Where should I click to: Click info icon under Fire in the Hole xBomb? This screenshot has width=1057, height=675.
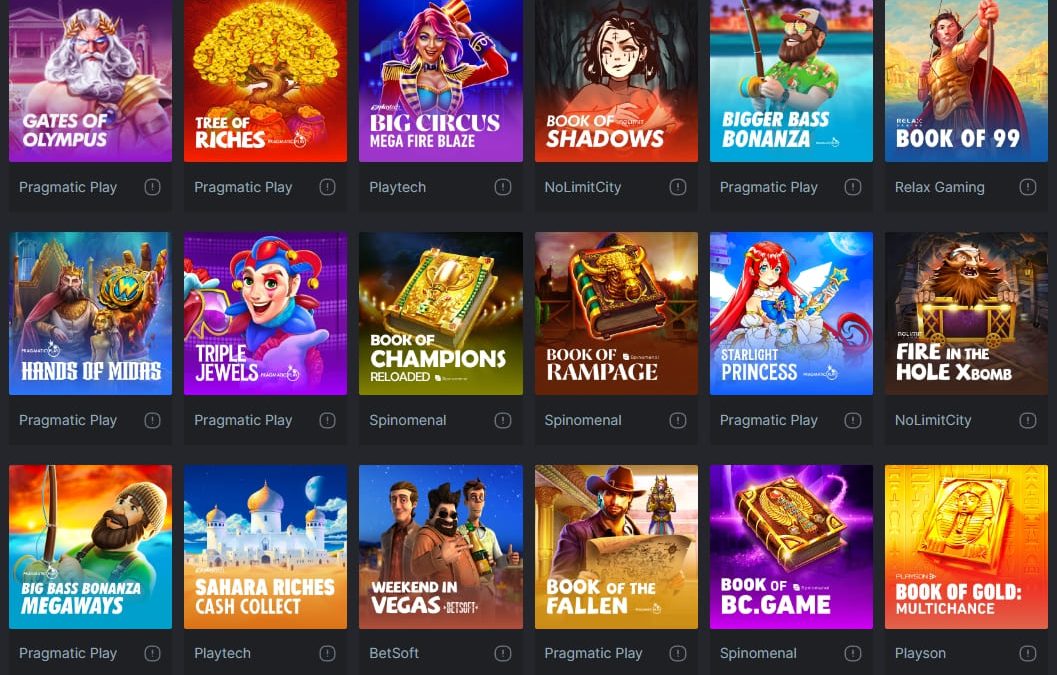point(1028,420)
